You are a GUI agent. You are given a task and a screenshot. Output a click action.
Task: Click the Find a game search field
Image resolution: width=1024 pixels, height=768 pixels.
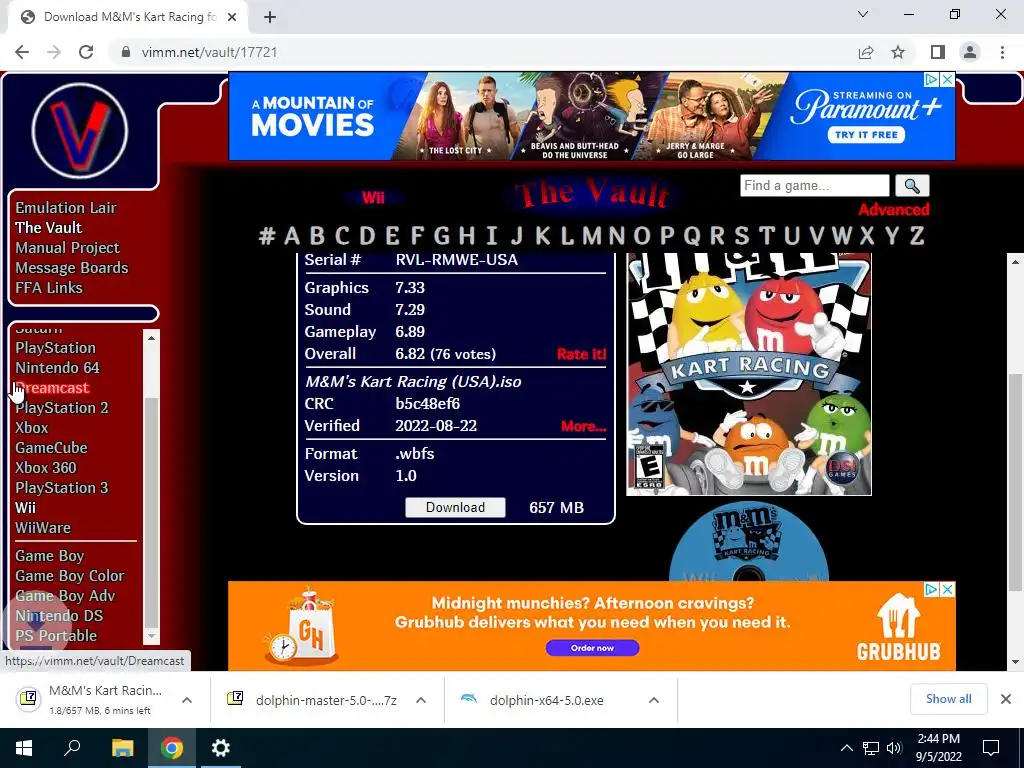coord(814,185)
